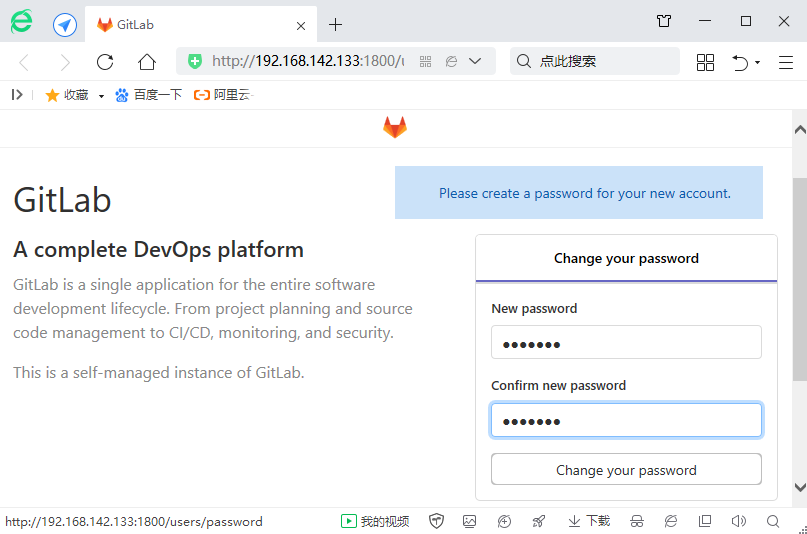Click the status bar split window icon
807x534 pixels.
[x=705, y=521]
